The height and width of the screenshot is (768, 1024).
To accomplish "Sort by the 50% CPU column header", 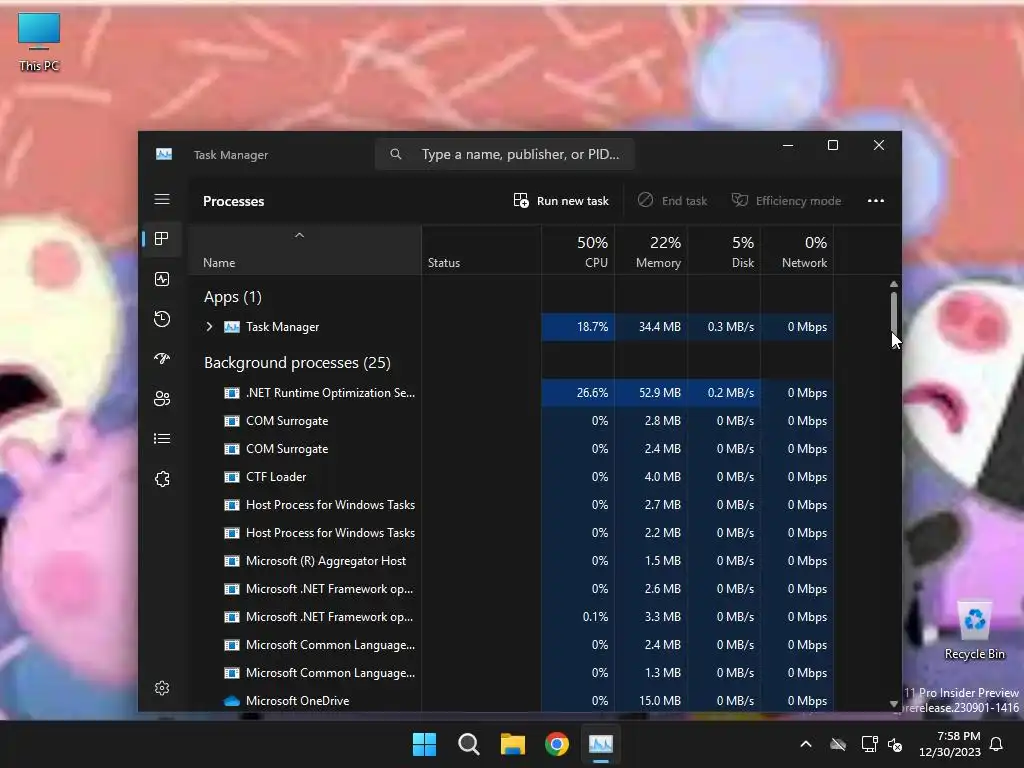I will (578, 251).
